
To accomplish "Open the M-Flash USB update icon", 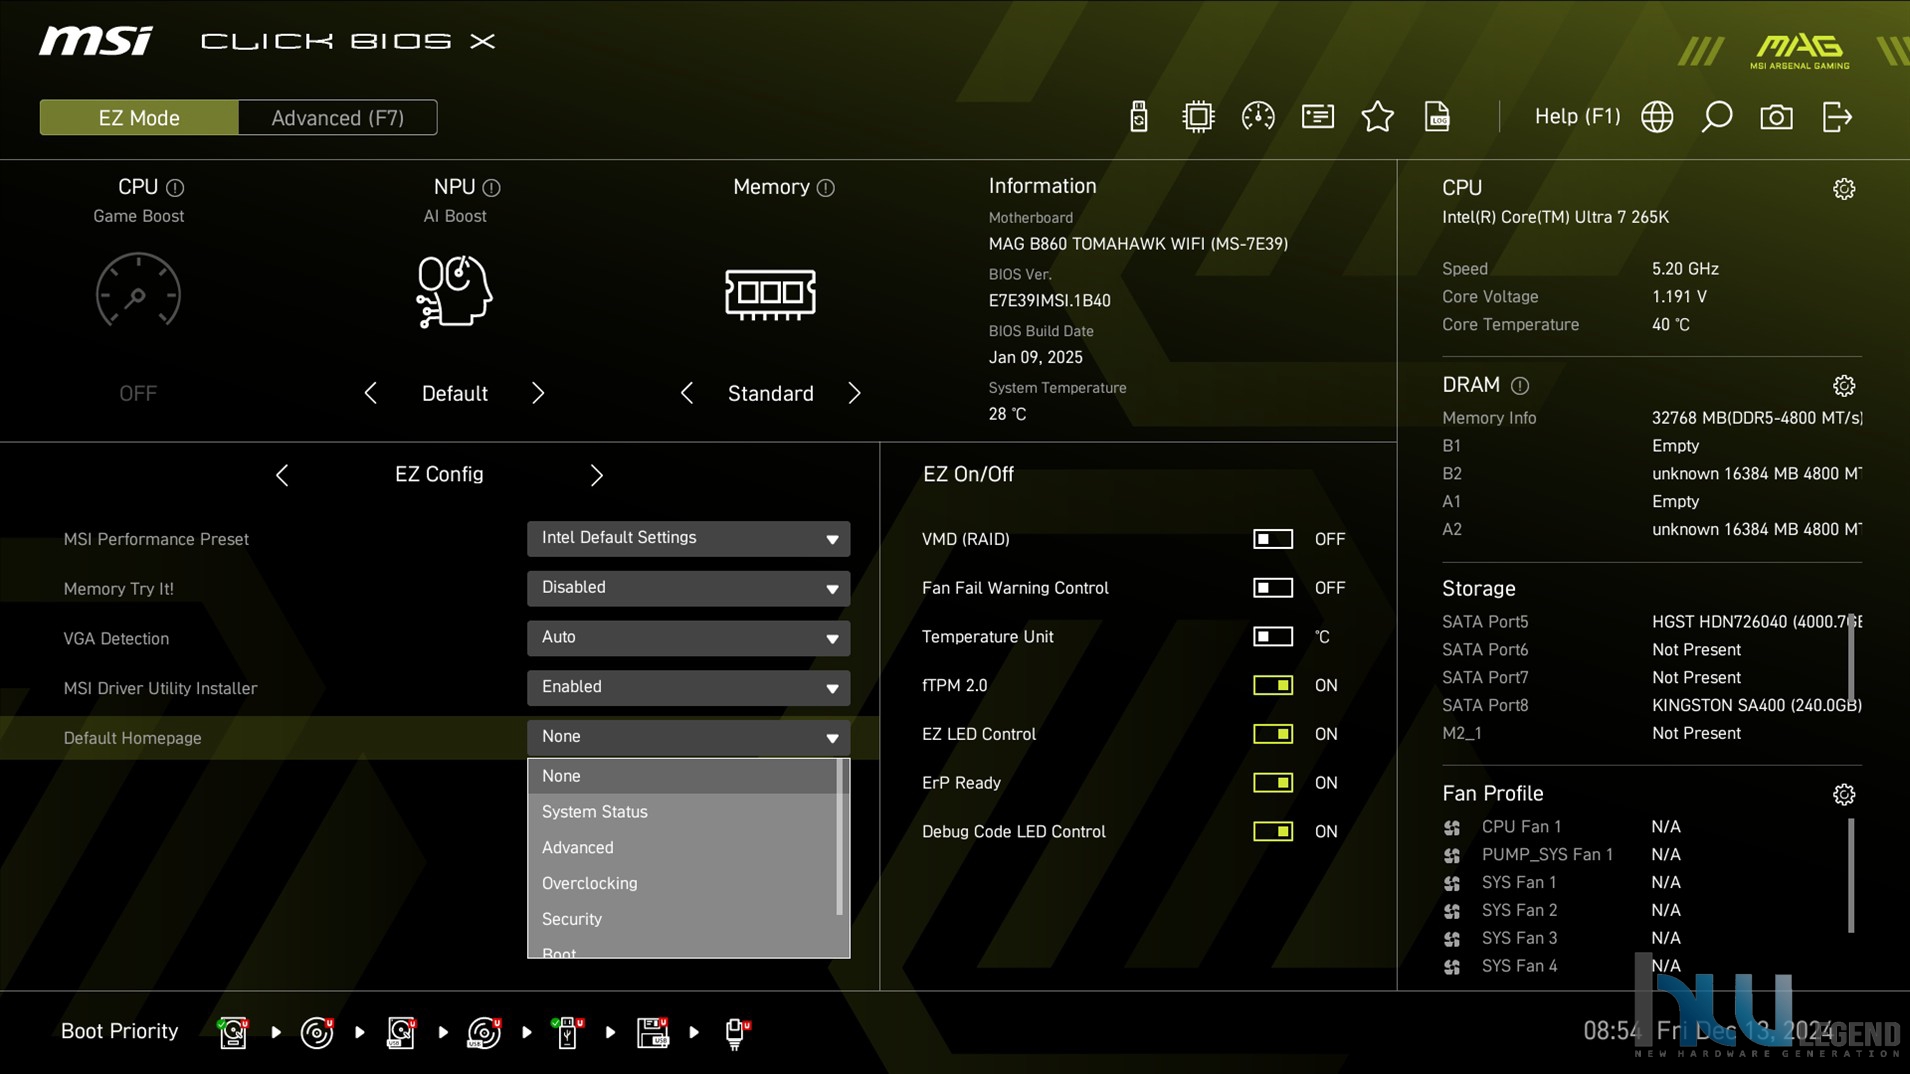I will pyautogui.click(x=1138, y=117).
